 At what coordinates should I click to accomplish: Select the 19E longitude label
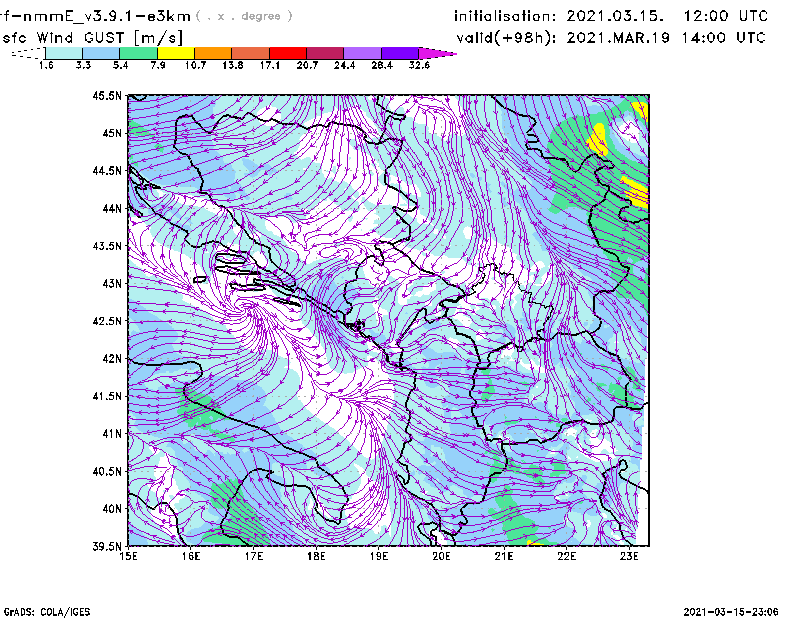pos(379,556)
